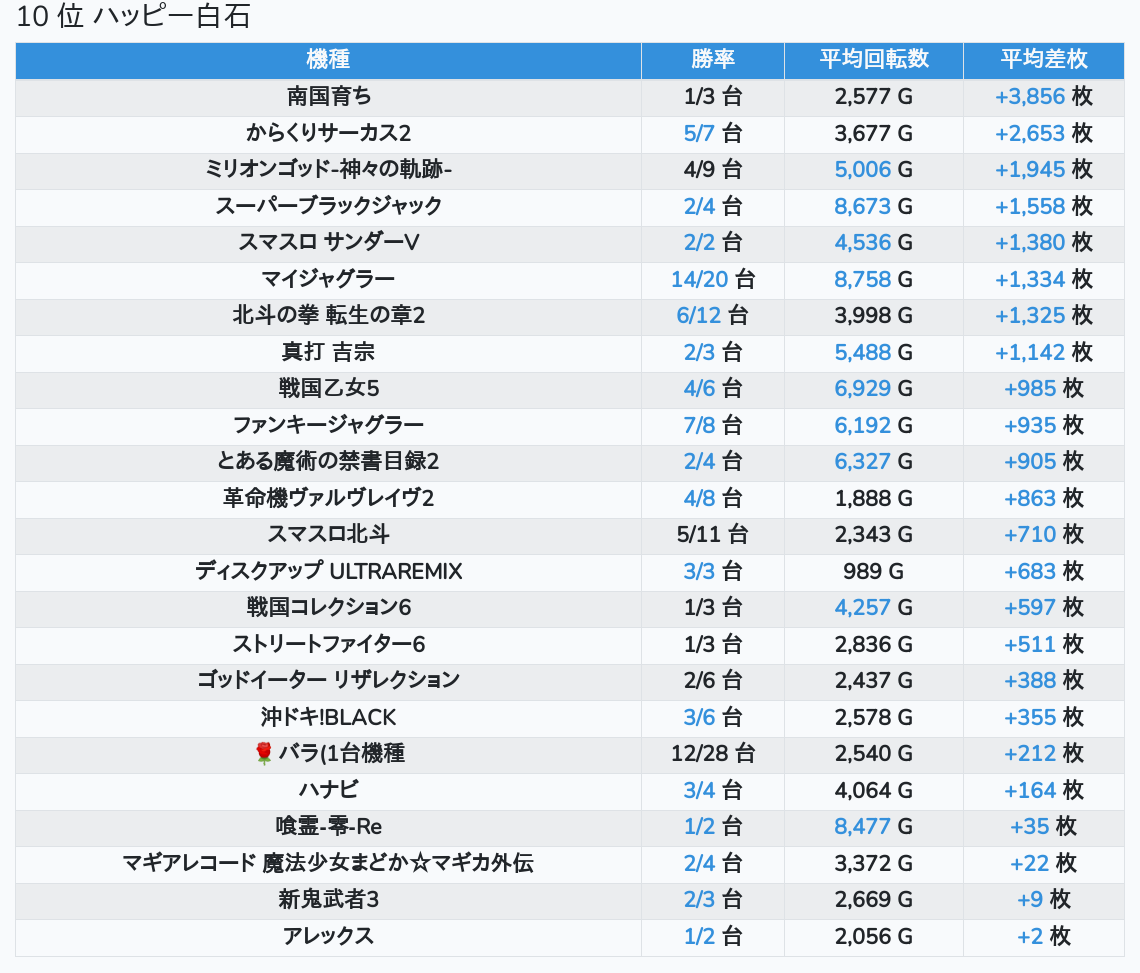The height and width of the screenshot is (973, 1140).
Task: Click average difference +985 枚
Action: (1043, 388)
